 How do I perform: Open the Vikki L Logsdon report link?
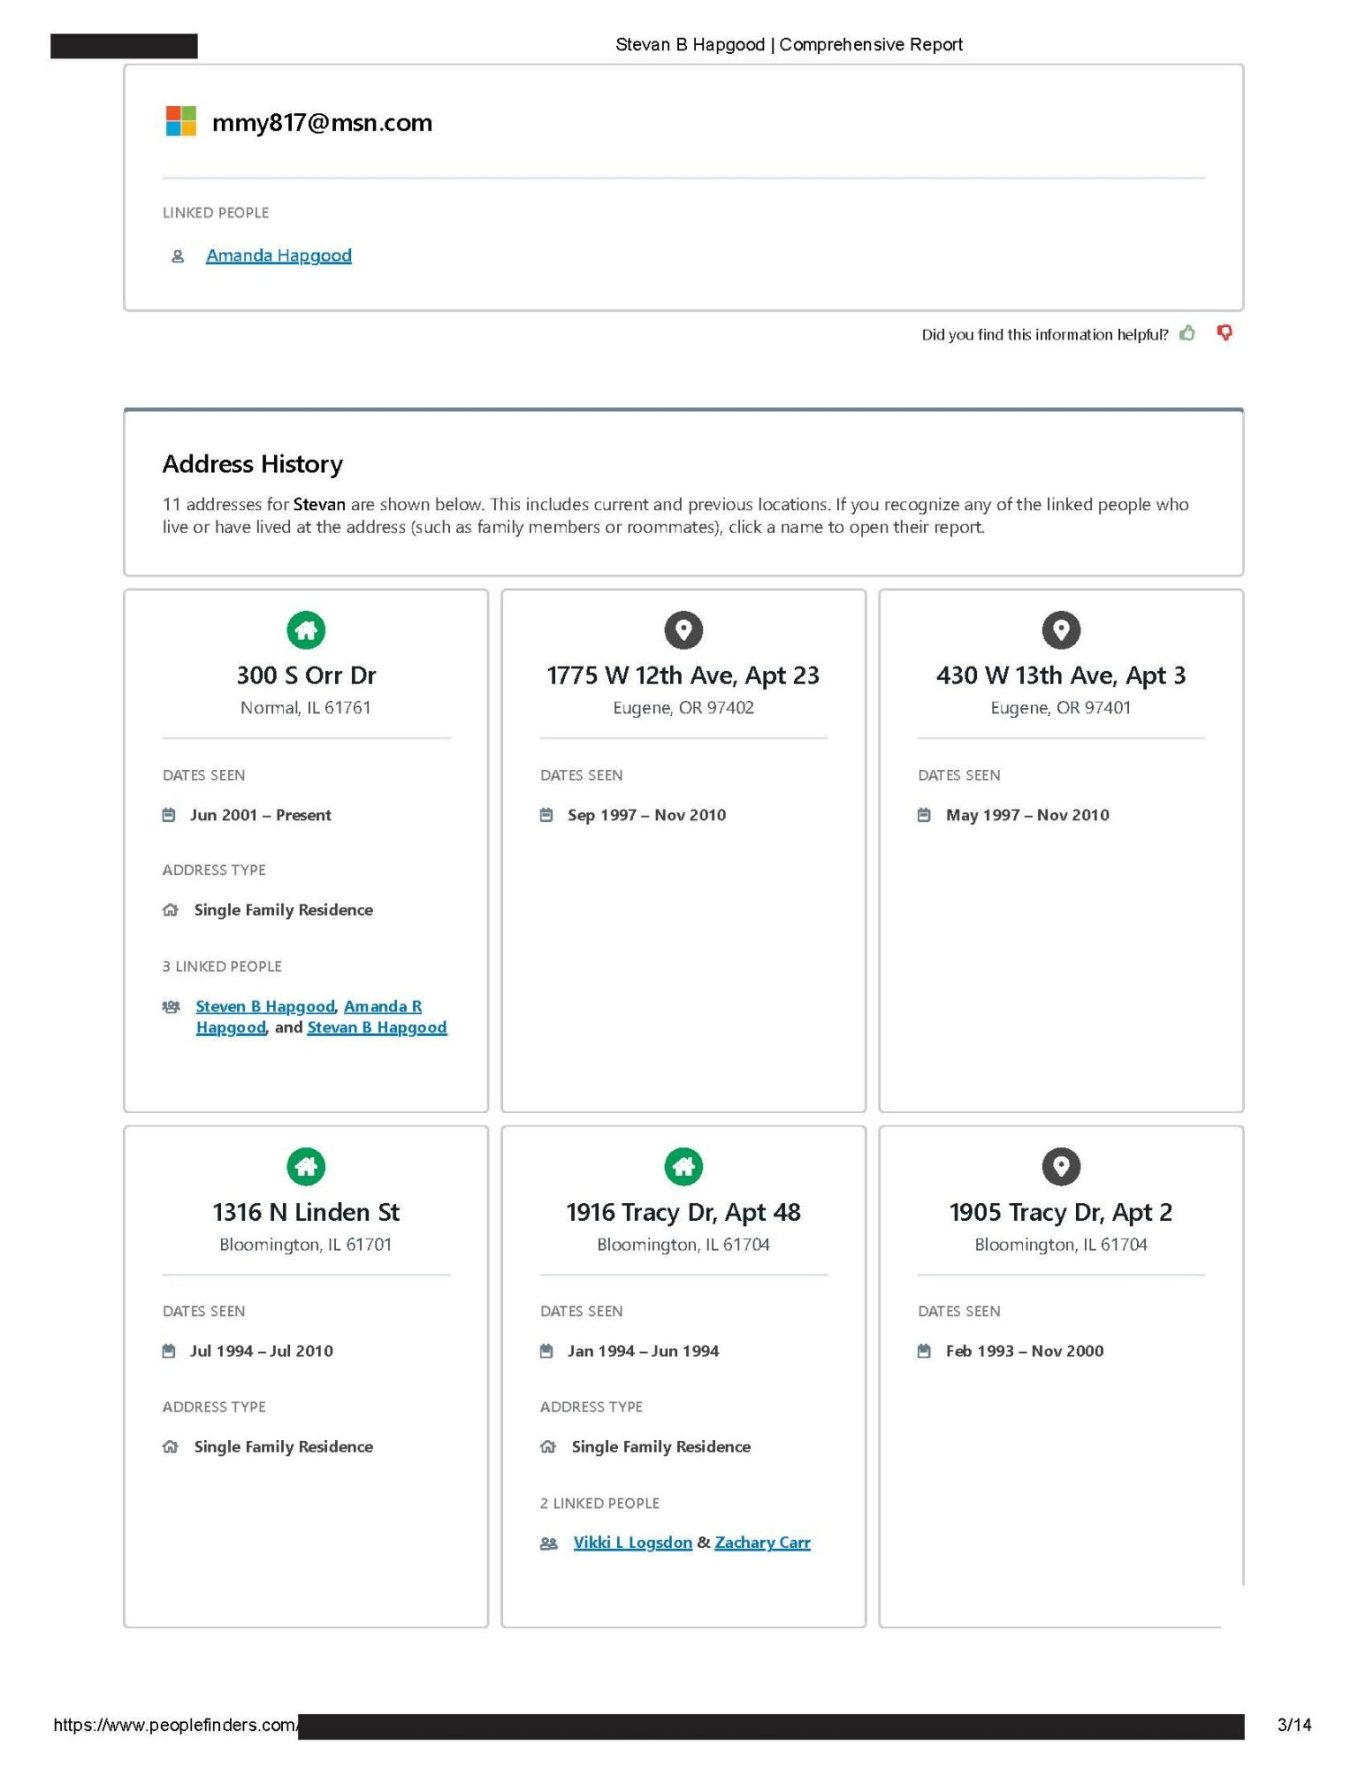632,1543
